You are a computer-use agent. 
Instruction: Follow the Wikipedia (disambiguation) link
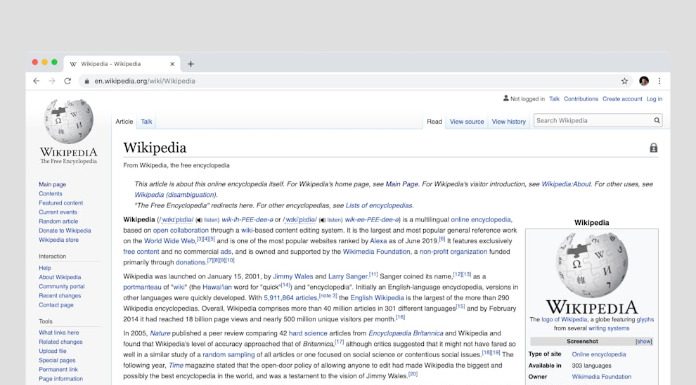pyautogui.click(x=176, y=194)
